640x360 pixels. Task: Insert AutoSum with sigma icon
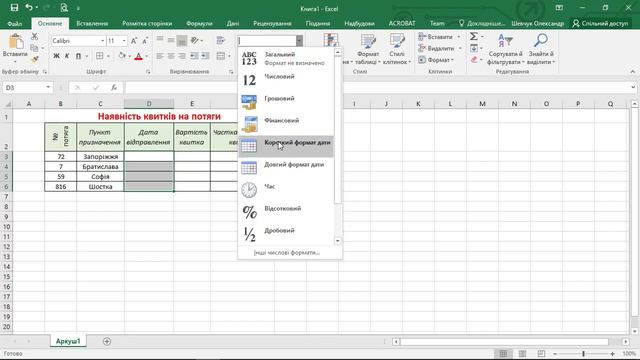pos(474,37)
